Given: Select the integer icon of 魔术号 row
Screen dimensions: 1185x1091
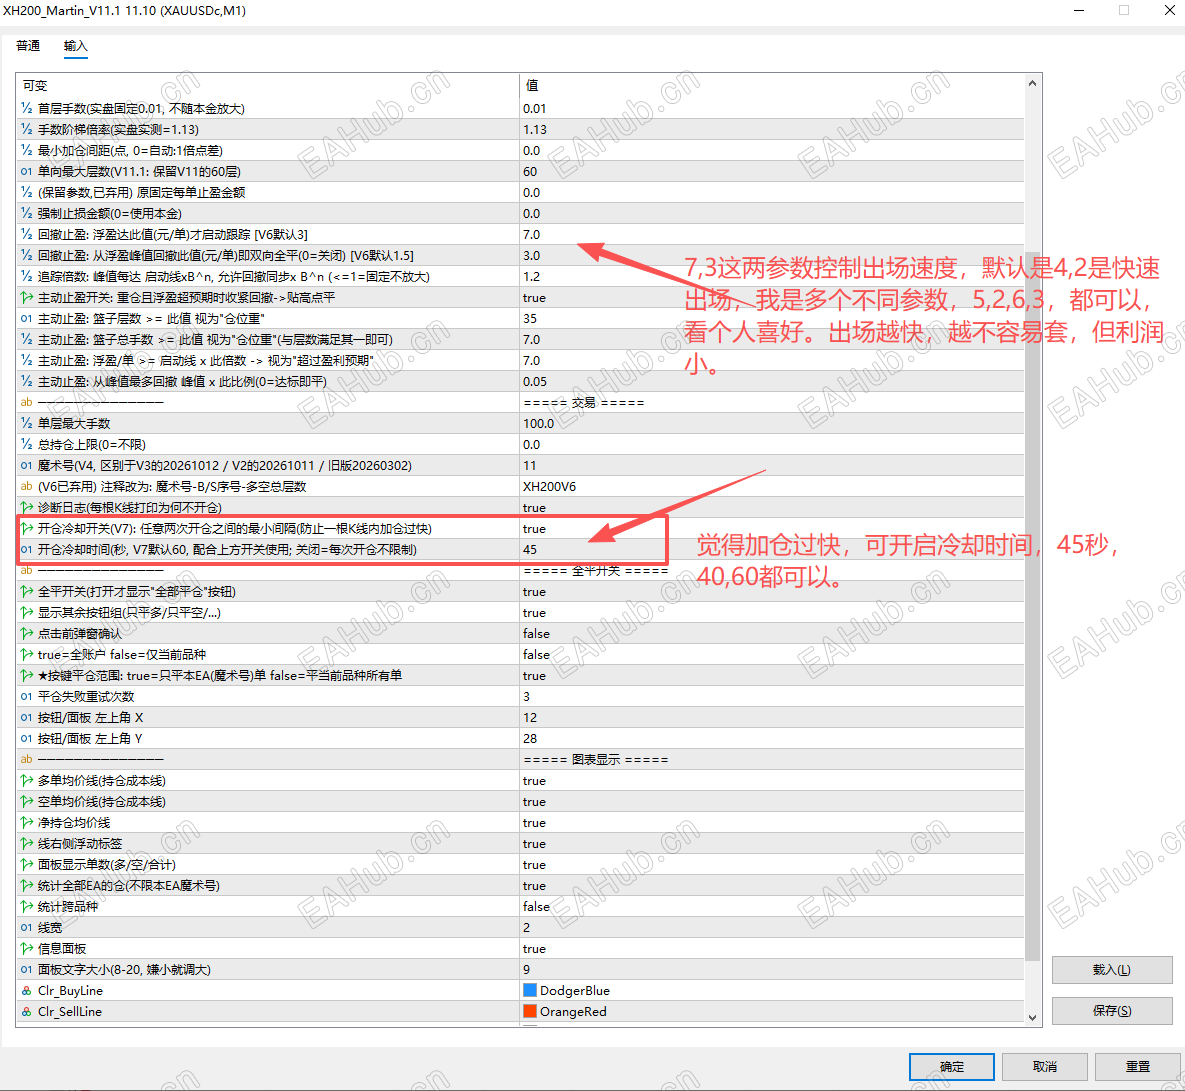Looking at the screenshot, I should pos(26,465).
